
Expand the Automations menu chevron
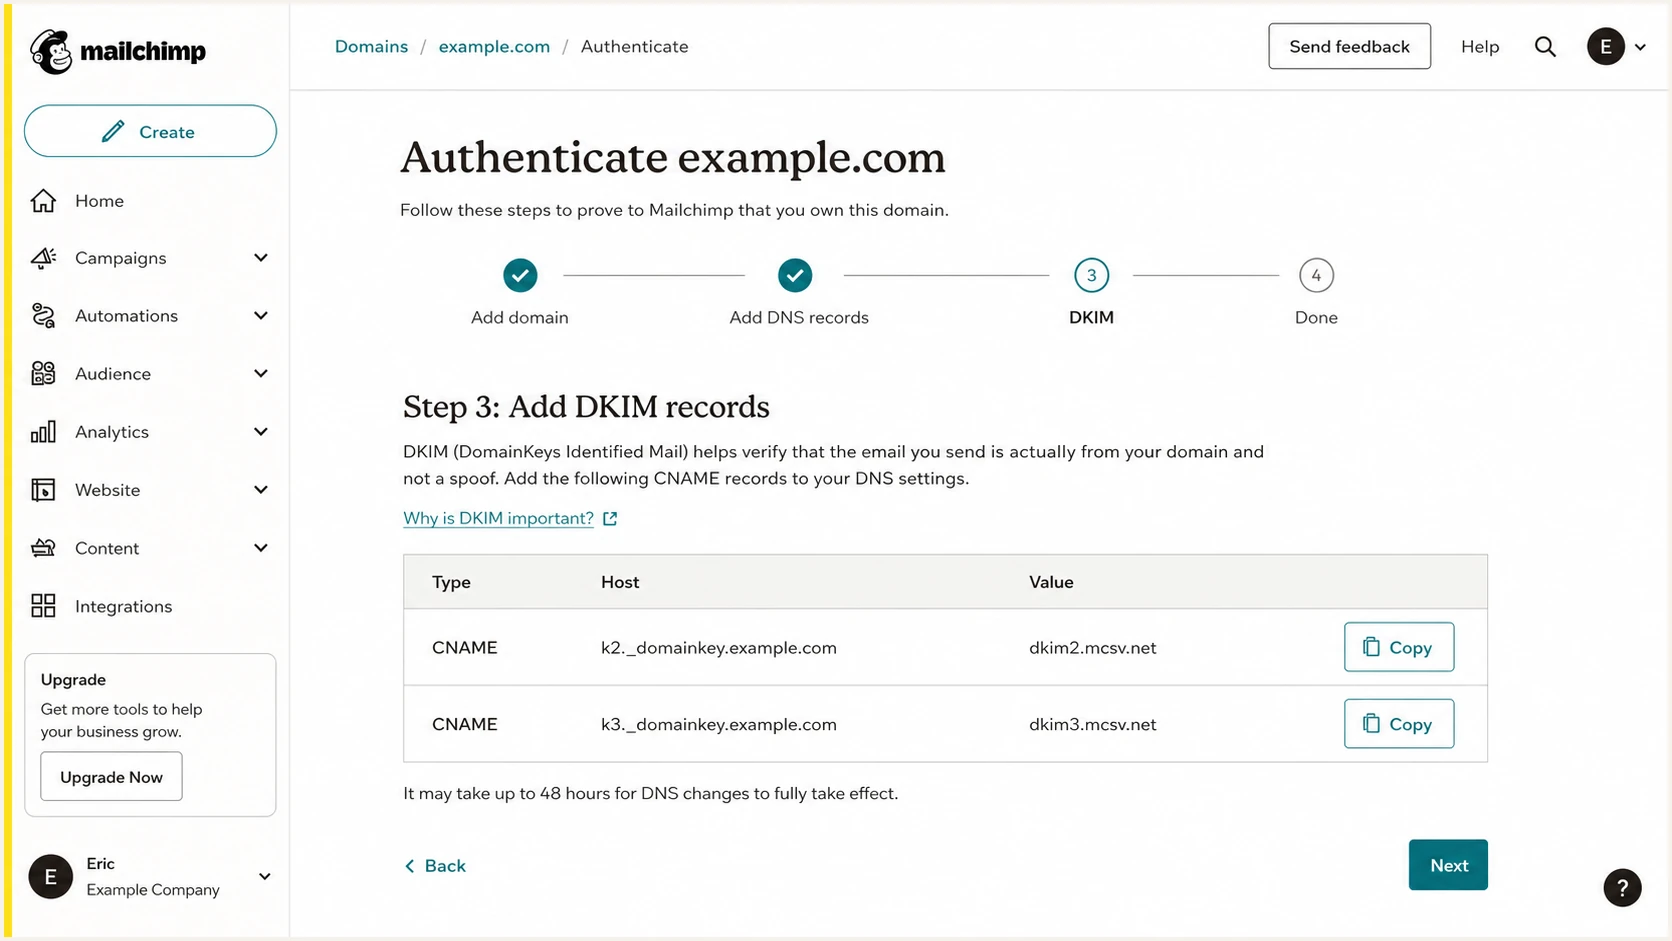tap(261, 316)
